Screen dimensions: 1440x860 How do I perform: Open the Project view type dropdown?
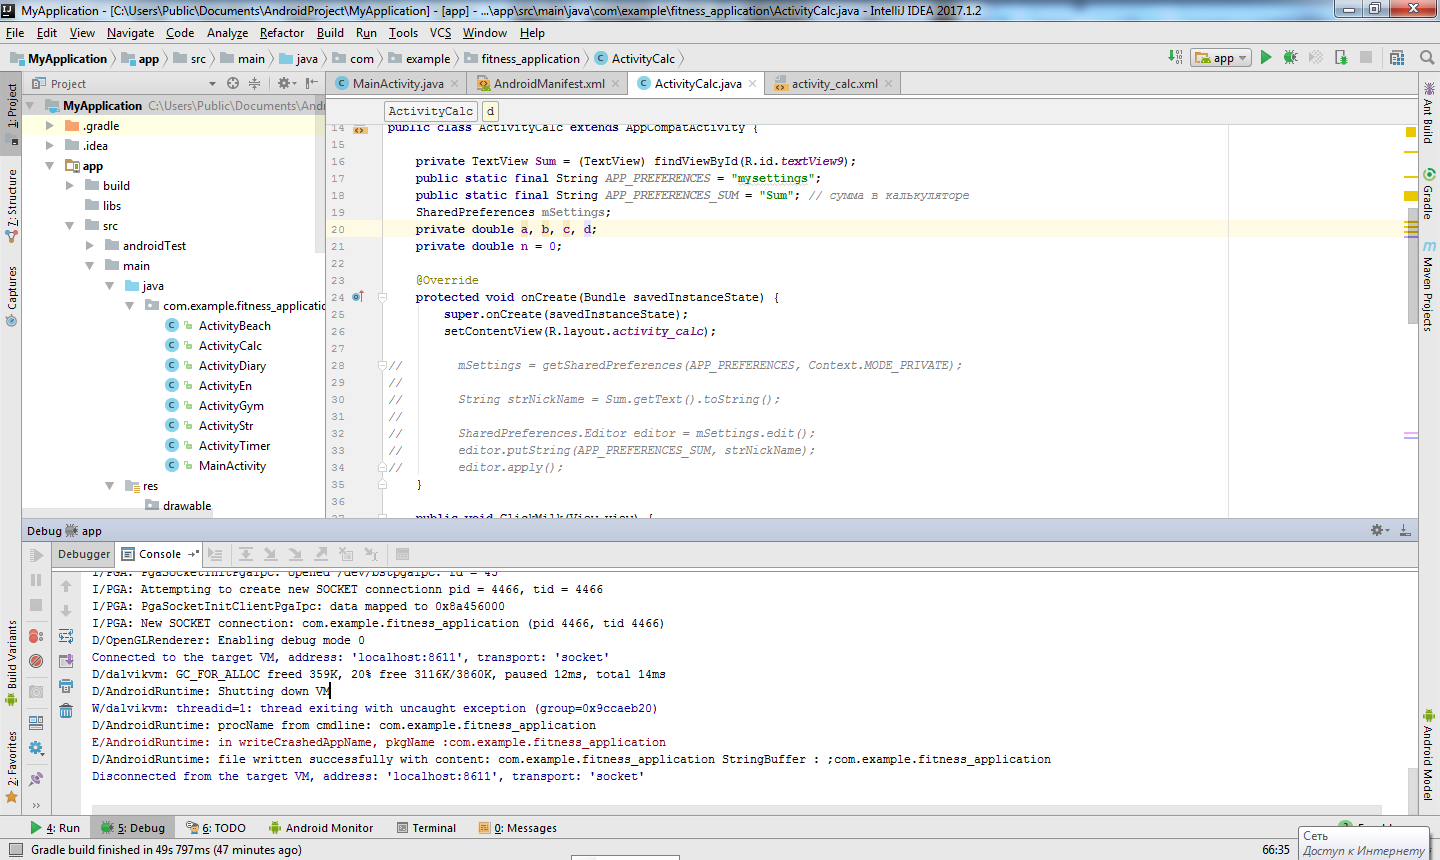point(212,84)
